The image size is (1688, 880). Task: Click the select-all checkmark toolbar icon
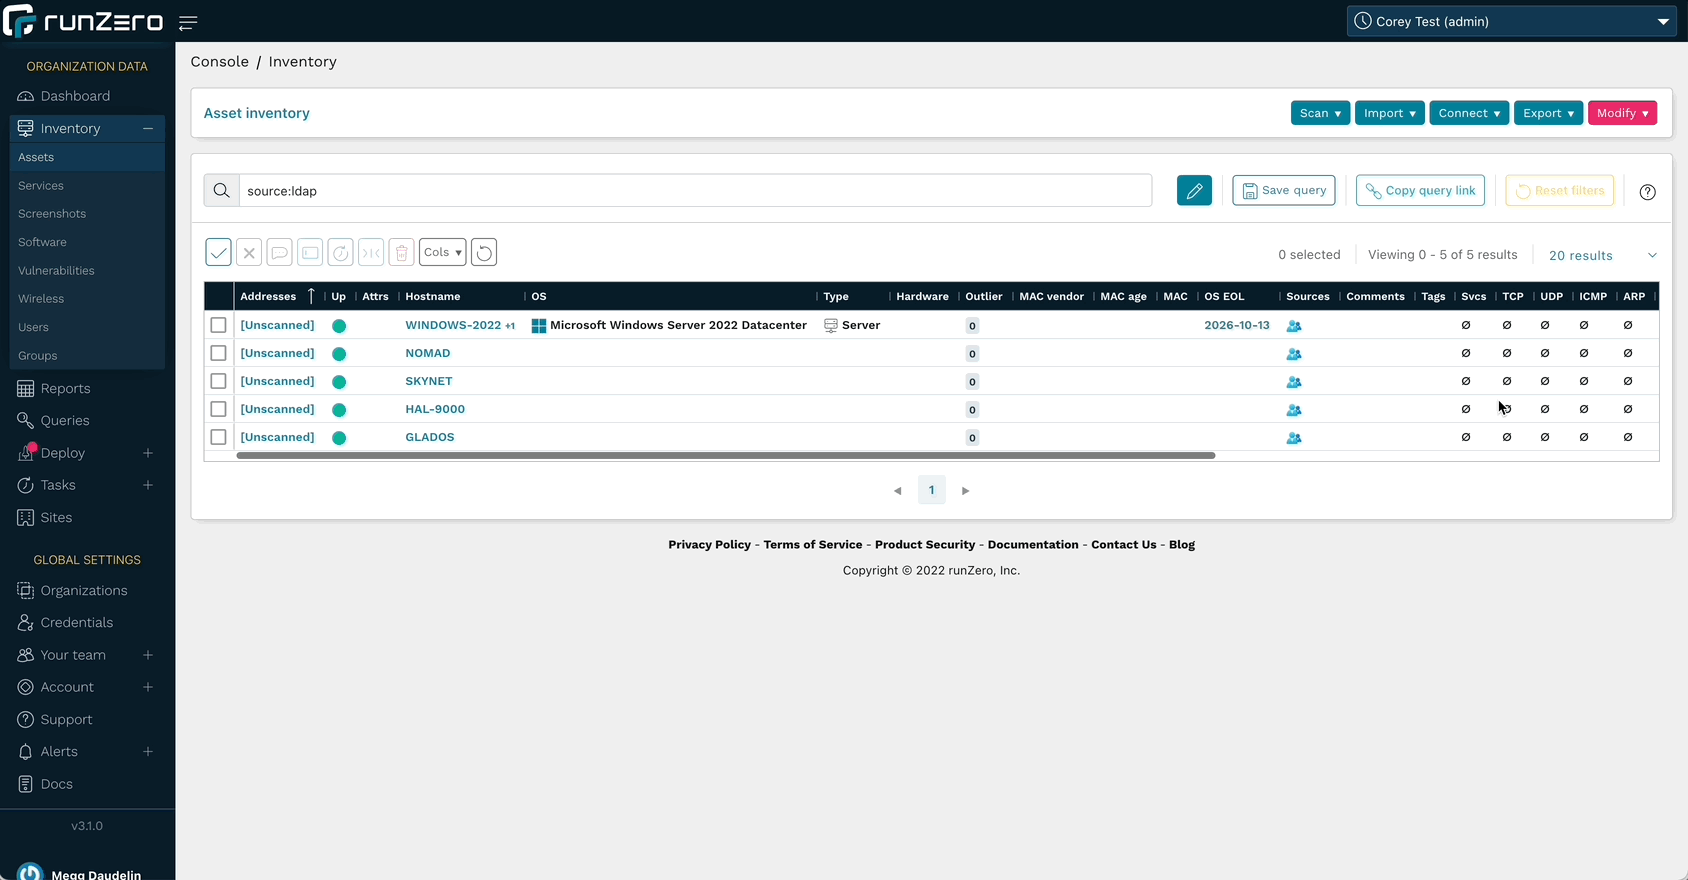pos(218,253)
